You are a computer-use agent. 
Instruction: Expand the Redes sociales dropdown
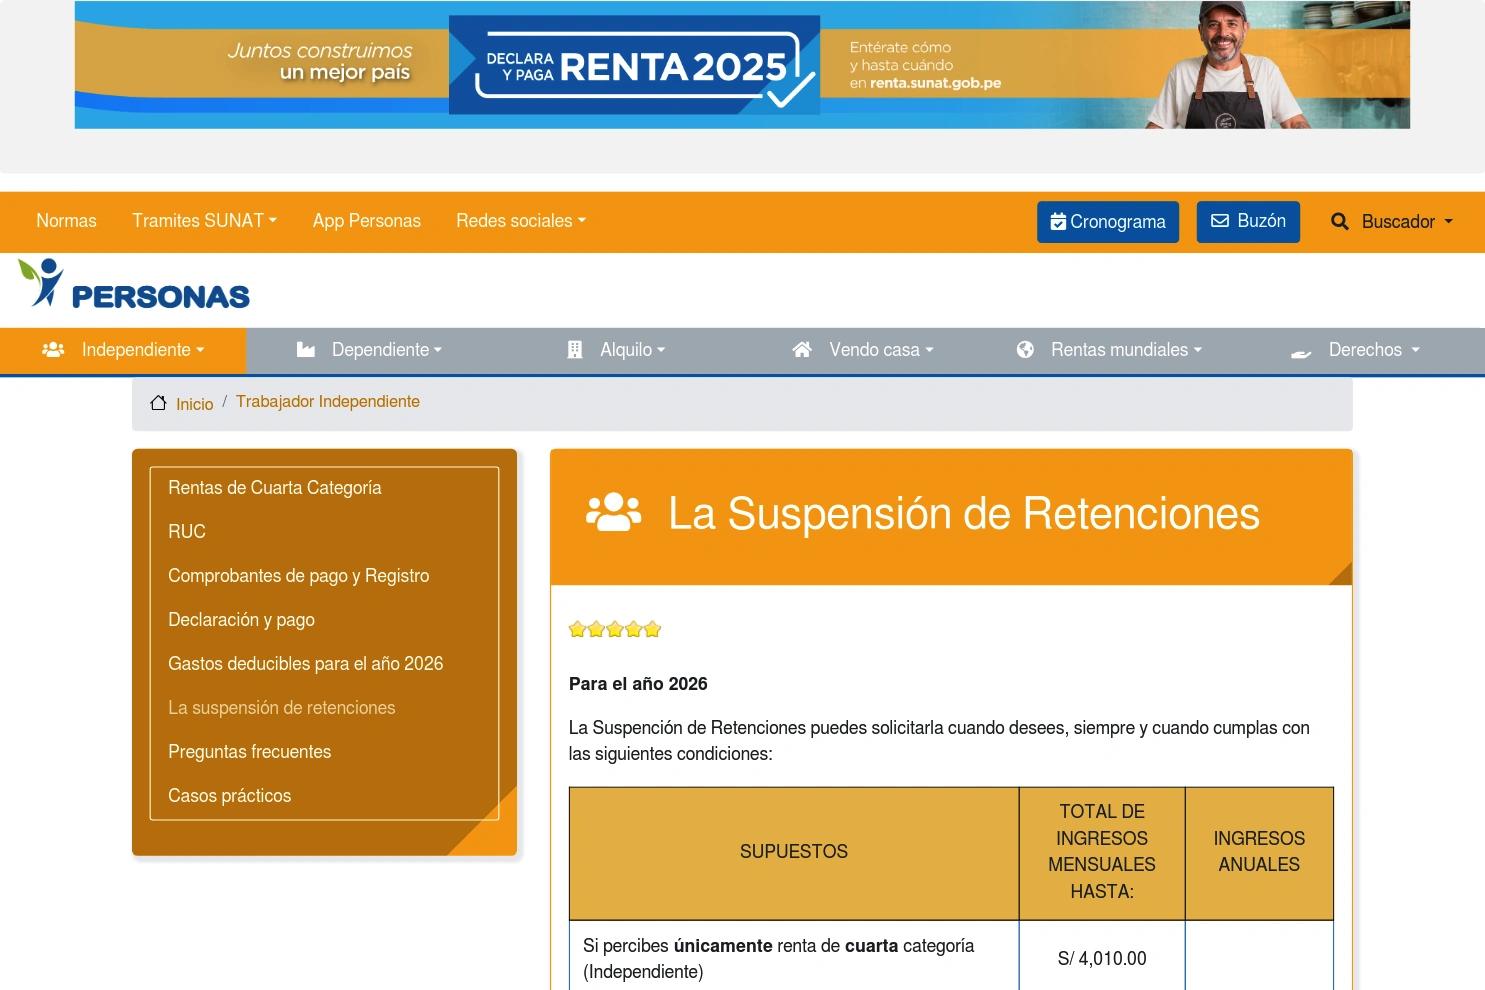click(521, 221)
